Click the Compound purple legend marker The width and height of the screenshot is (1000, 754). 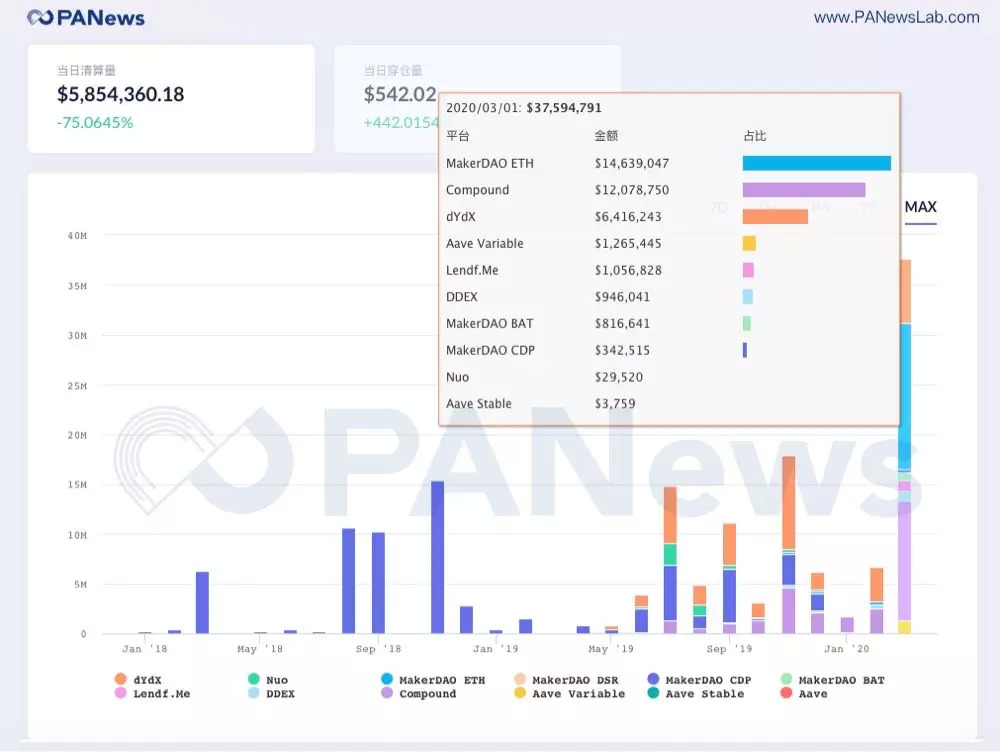pyautogui.click(x=387, y=694)
